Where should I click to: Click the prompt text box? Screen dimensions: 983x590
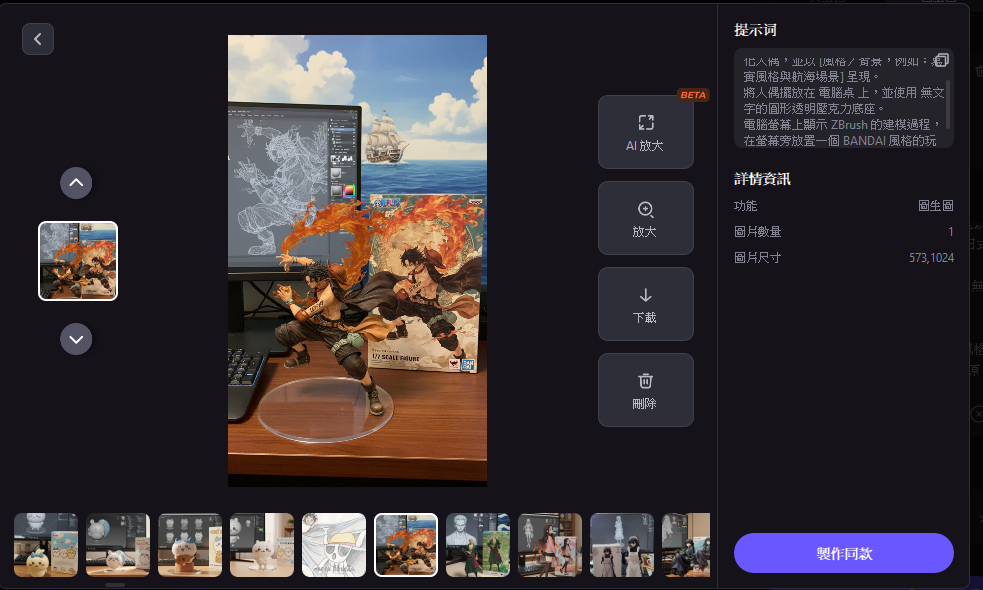click(844, 98)
